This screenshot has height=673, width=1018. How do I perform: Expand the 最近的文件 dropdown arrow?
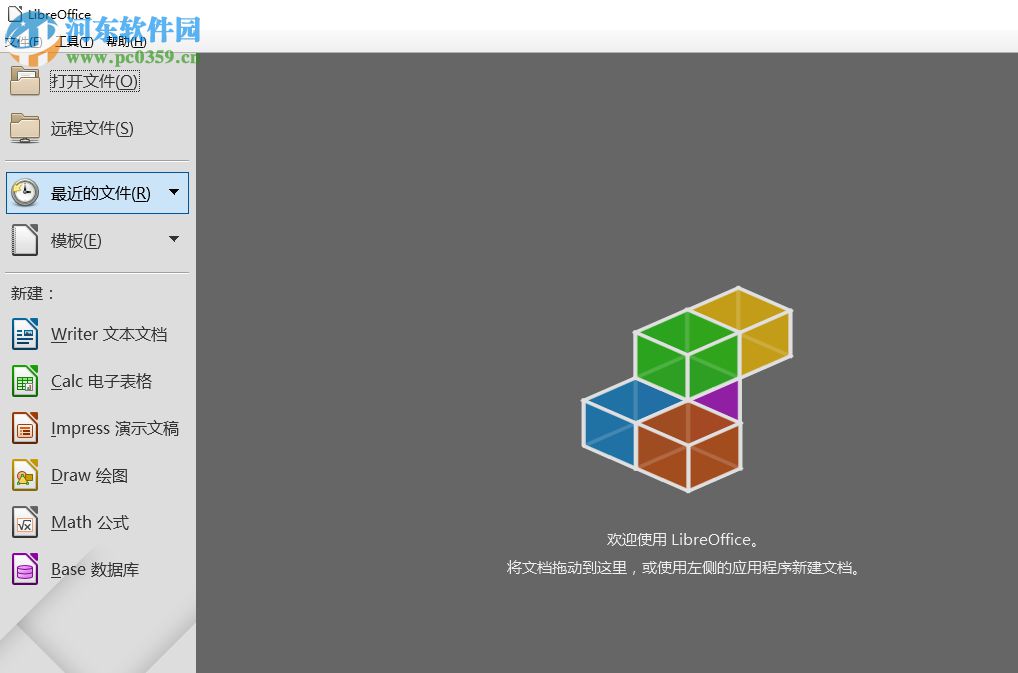(x=172, y=192)
